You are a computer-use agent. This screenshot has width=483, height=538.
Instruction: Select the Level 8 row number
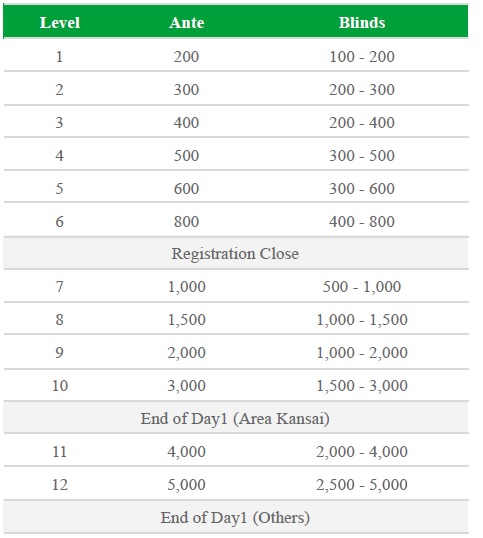60,319
